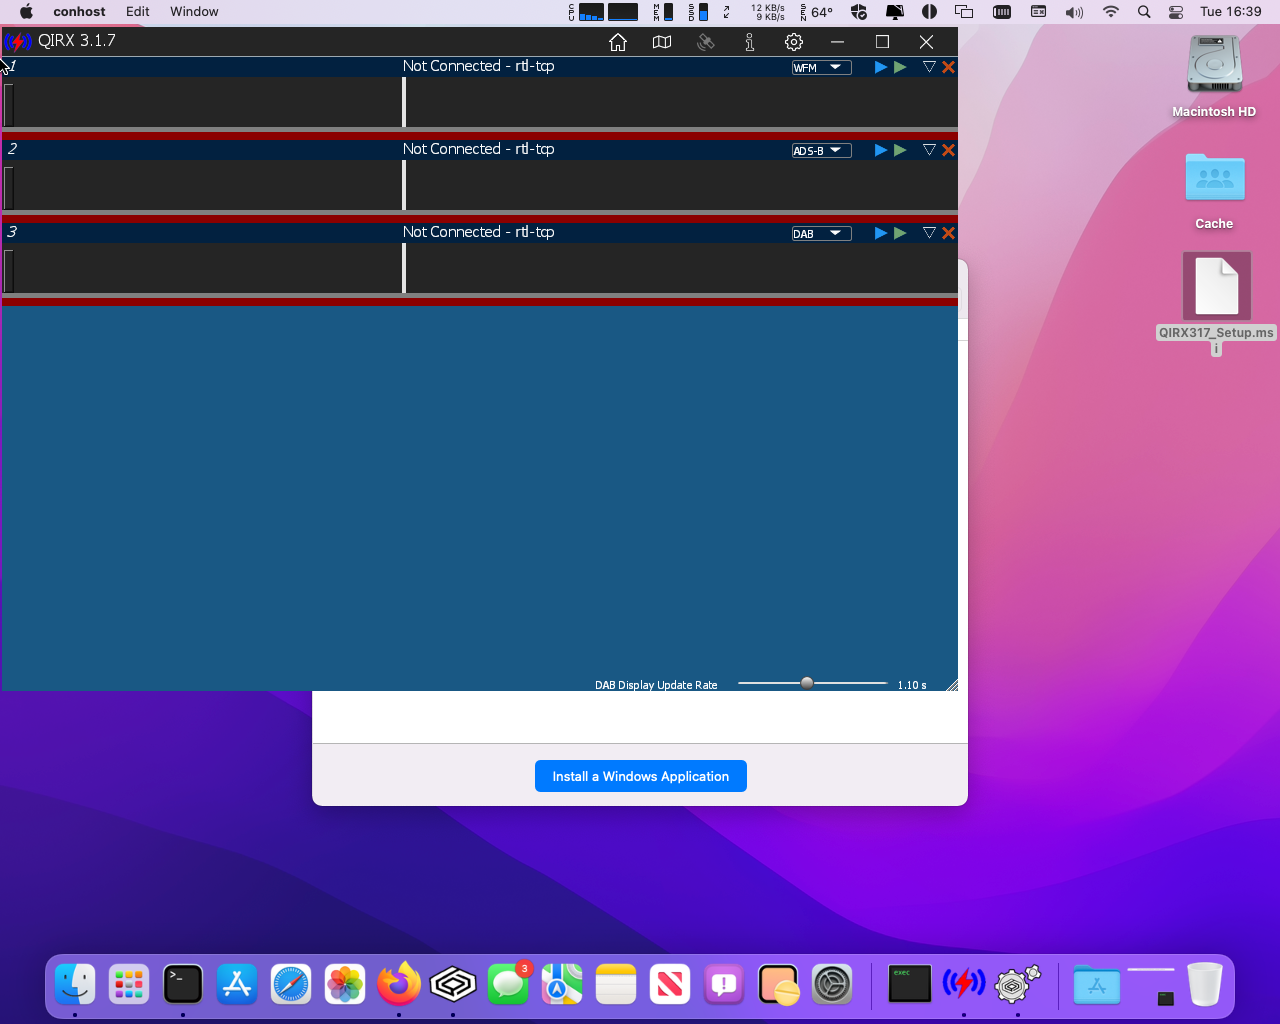Viewport: 1280px width, 1024px height.
Task: Click the green play arrow on receiver 1
Action: pyautogui.click(x=900, y=67)
